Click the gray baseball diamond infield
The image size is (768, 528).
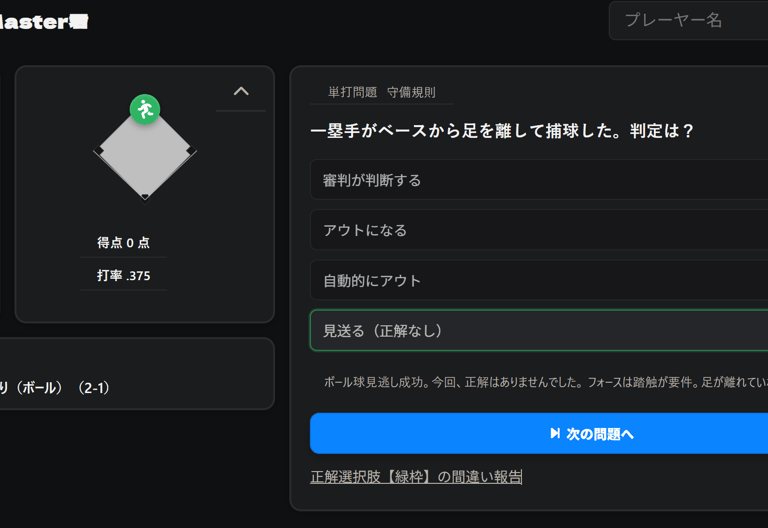point(145,155)
